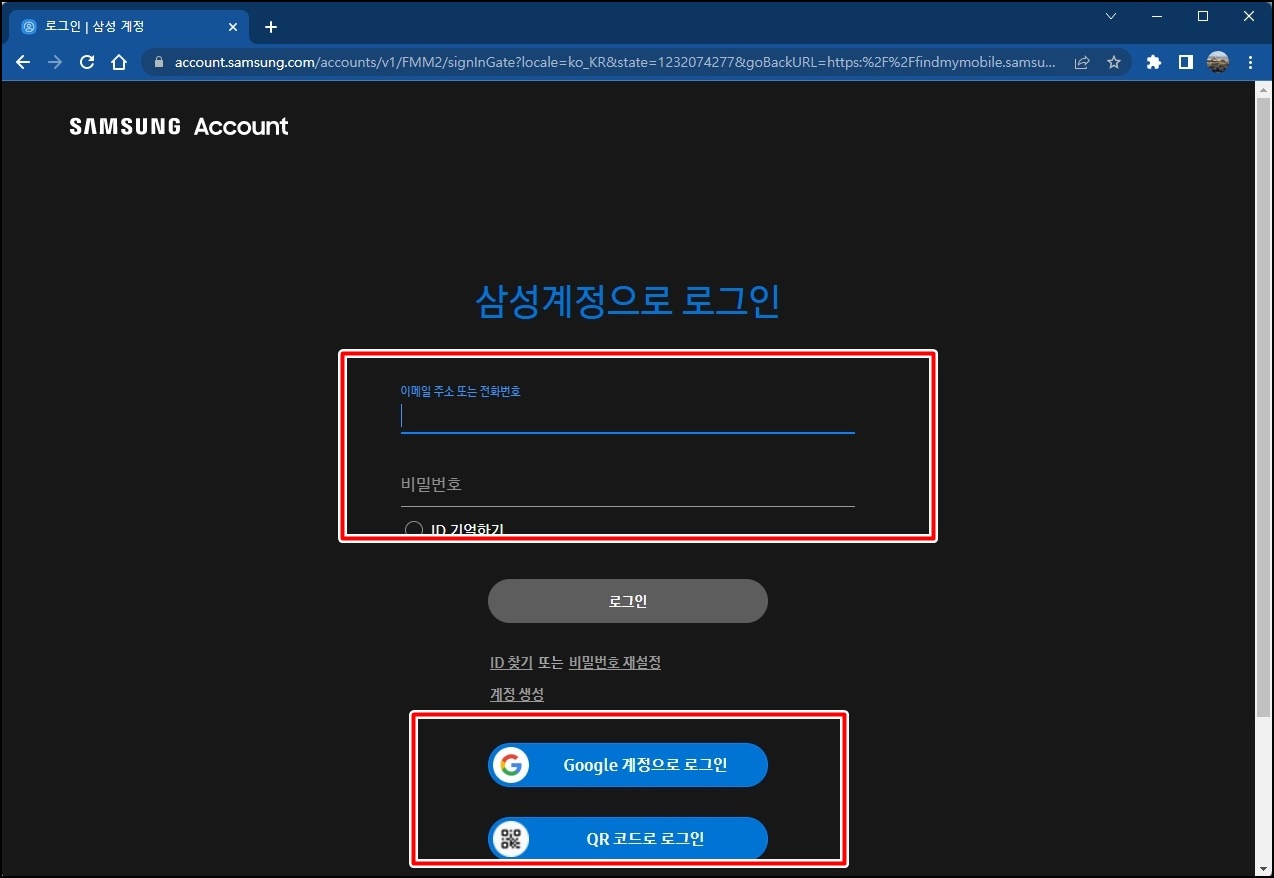The image size is (1274, 878).
Task: Maximize the Chrome window
Action: coord(1203,16)
